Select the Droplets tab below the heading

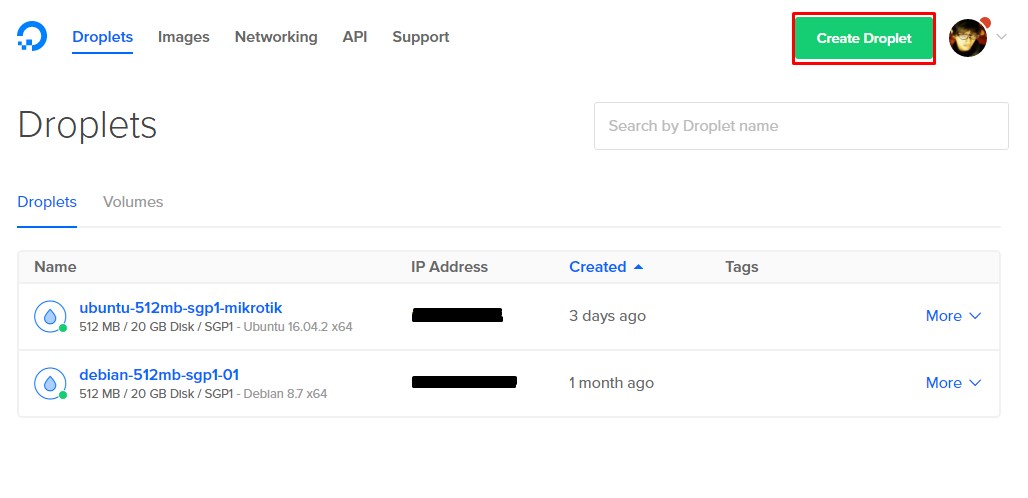tap(47, 202)
